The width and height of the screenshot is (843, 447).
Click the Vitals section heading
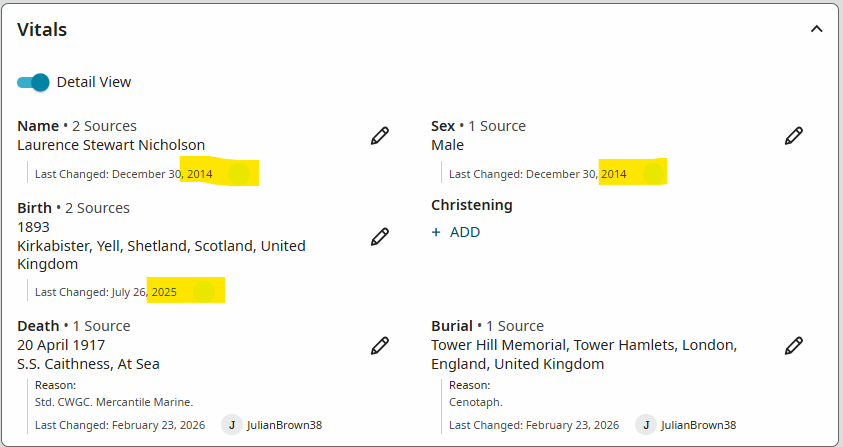click(x=42, y=30)
